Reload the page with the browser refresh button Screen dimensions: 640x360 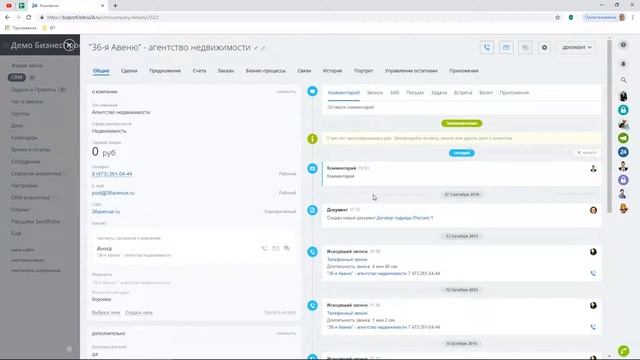pyautogui.click(x=29, y=18)
